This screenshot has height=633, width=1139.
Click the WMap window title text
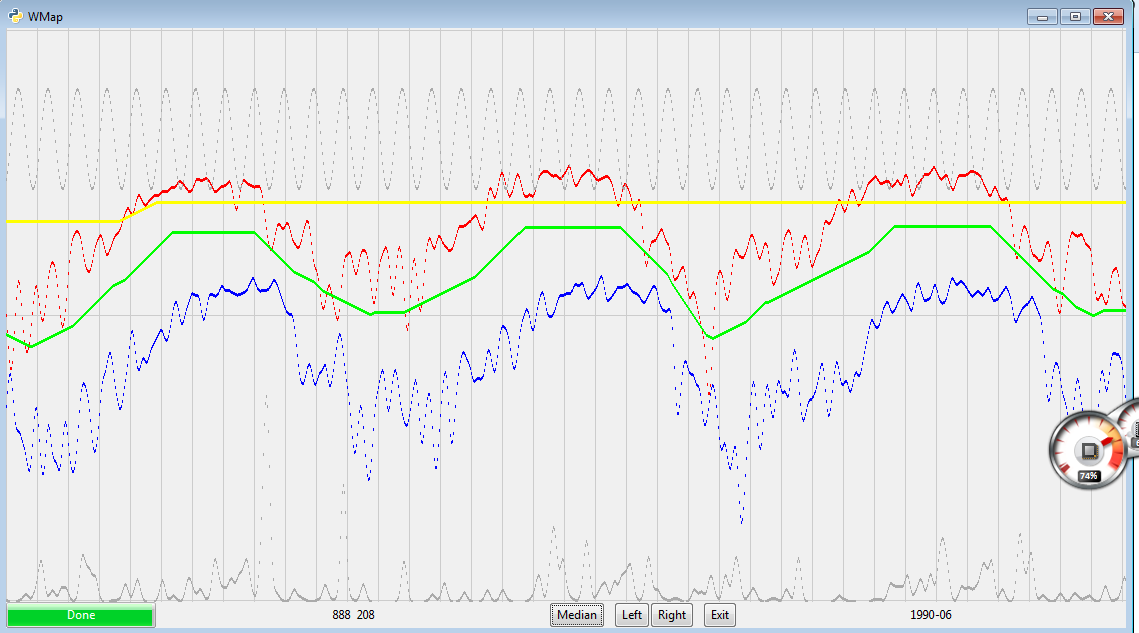(45, 17)
